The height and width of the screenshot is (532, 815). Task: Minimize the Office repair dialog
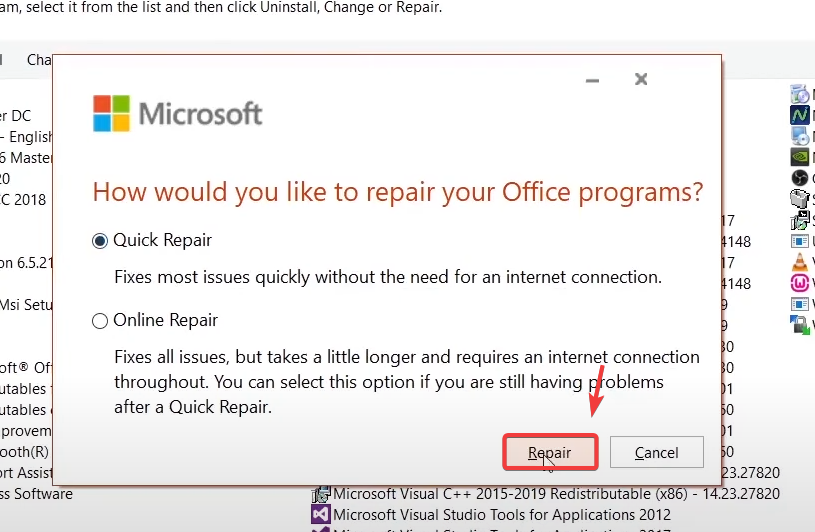(593, 80)
